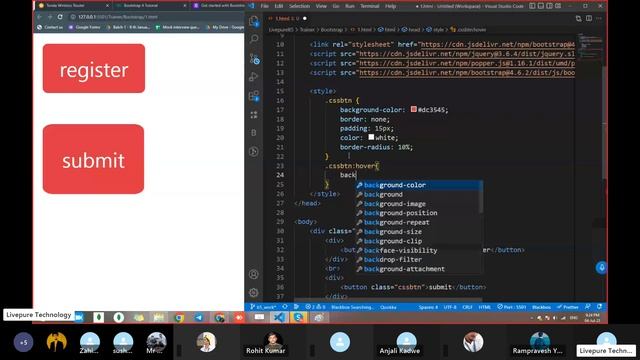Click the Skype taskbar icon
640x360 pixels.
298,317
